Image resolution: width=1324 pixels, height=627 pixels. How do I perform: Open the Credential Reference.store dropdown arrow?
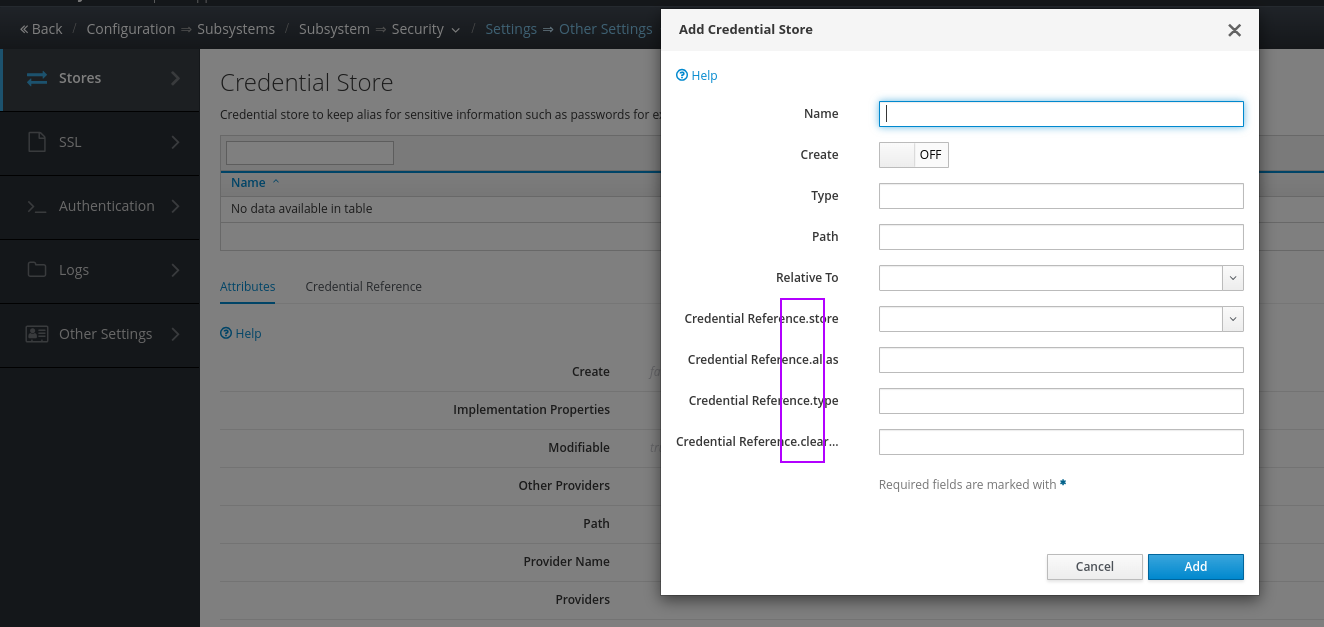[1233, 319]
